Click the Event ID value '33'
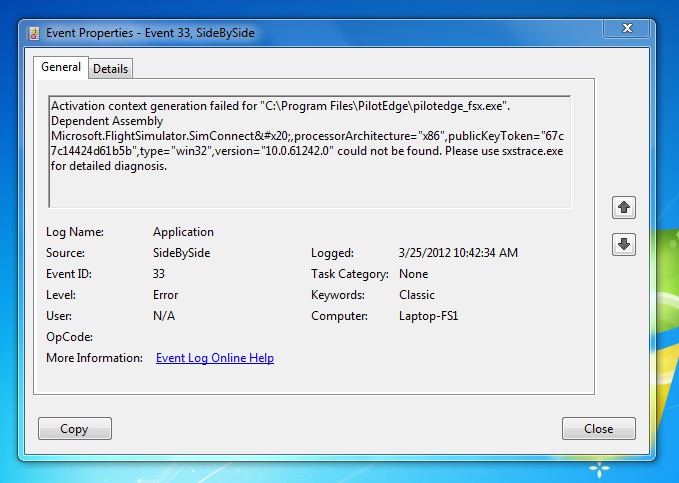 159,274
